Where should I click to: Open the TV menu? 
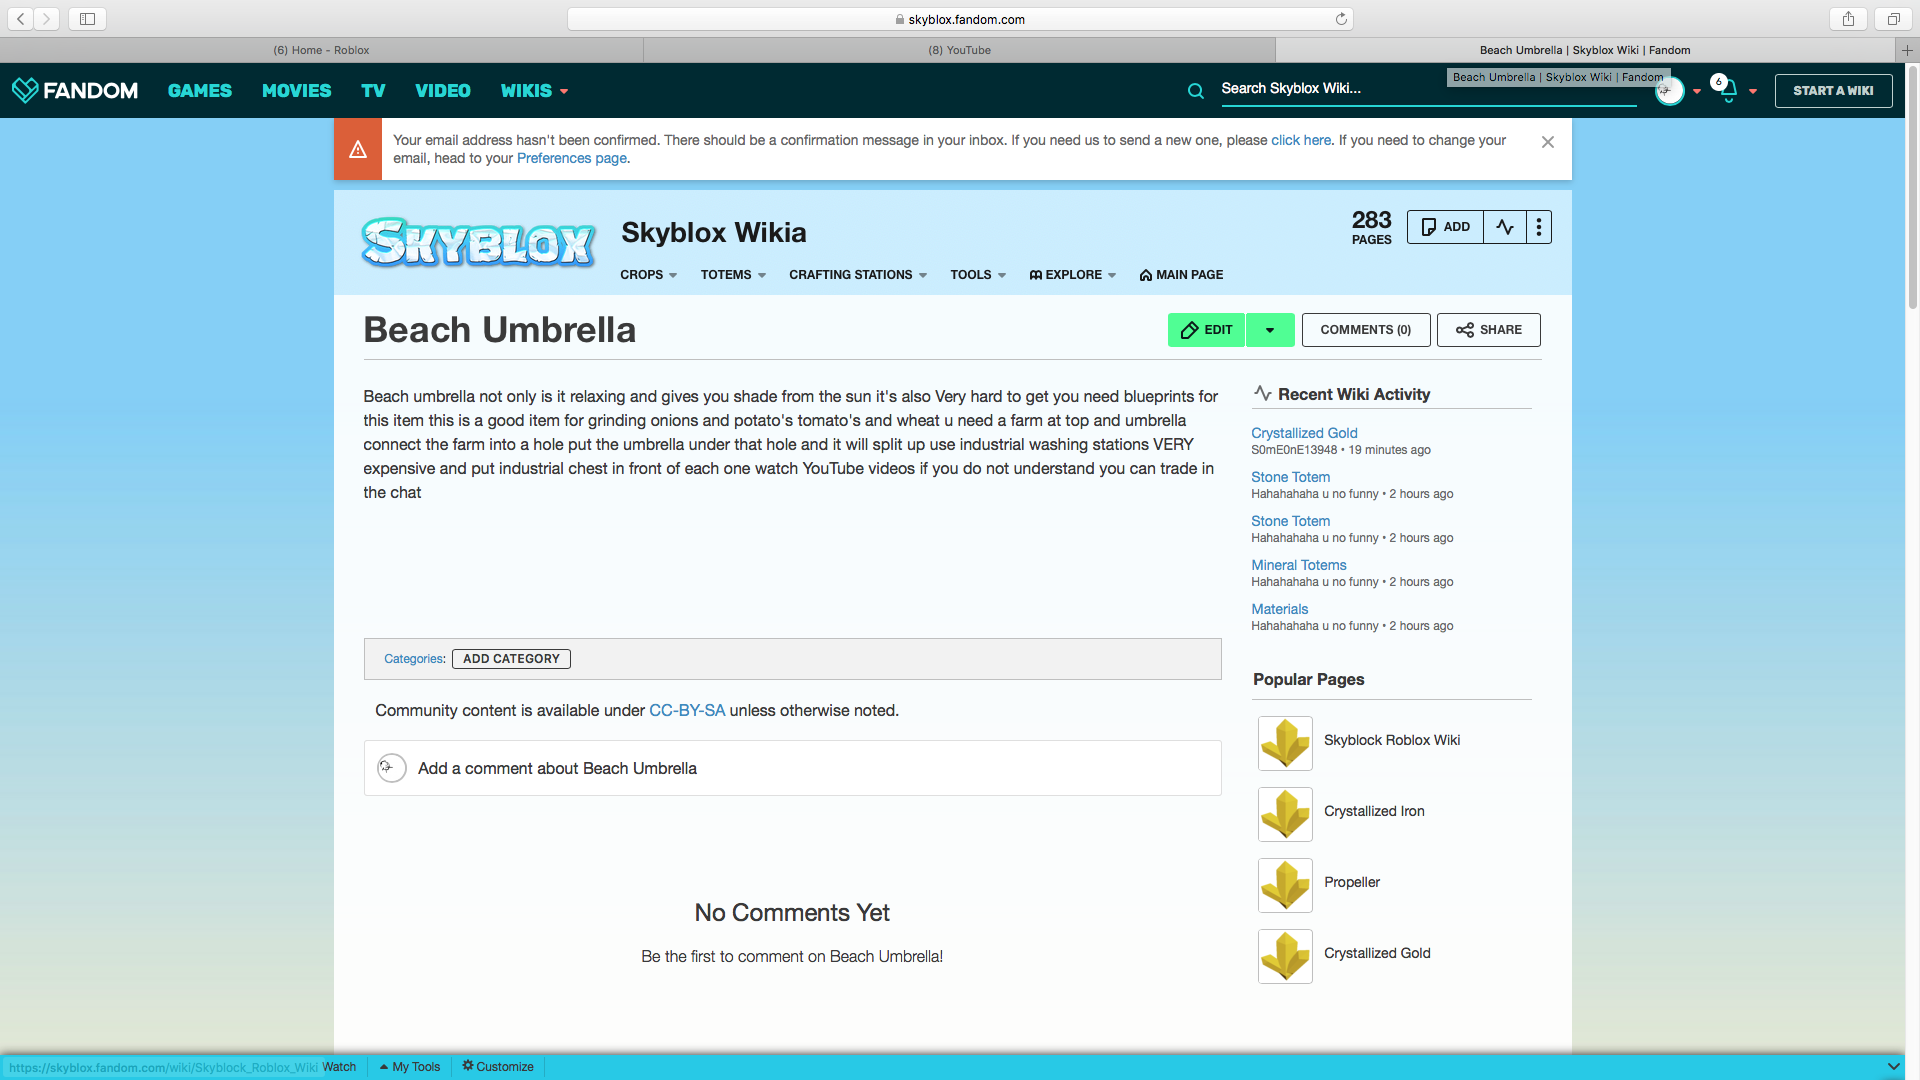pos(373,91)
